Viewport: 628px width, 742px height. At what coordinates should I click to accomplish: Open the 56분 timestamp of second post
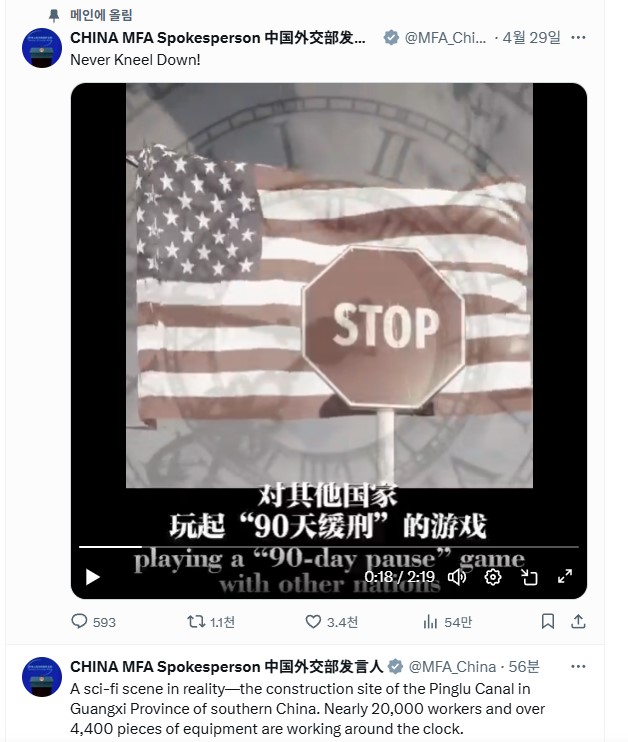tap(524, 667)
